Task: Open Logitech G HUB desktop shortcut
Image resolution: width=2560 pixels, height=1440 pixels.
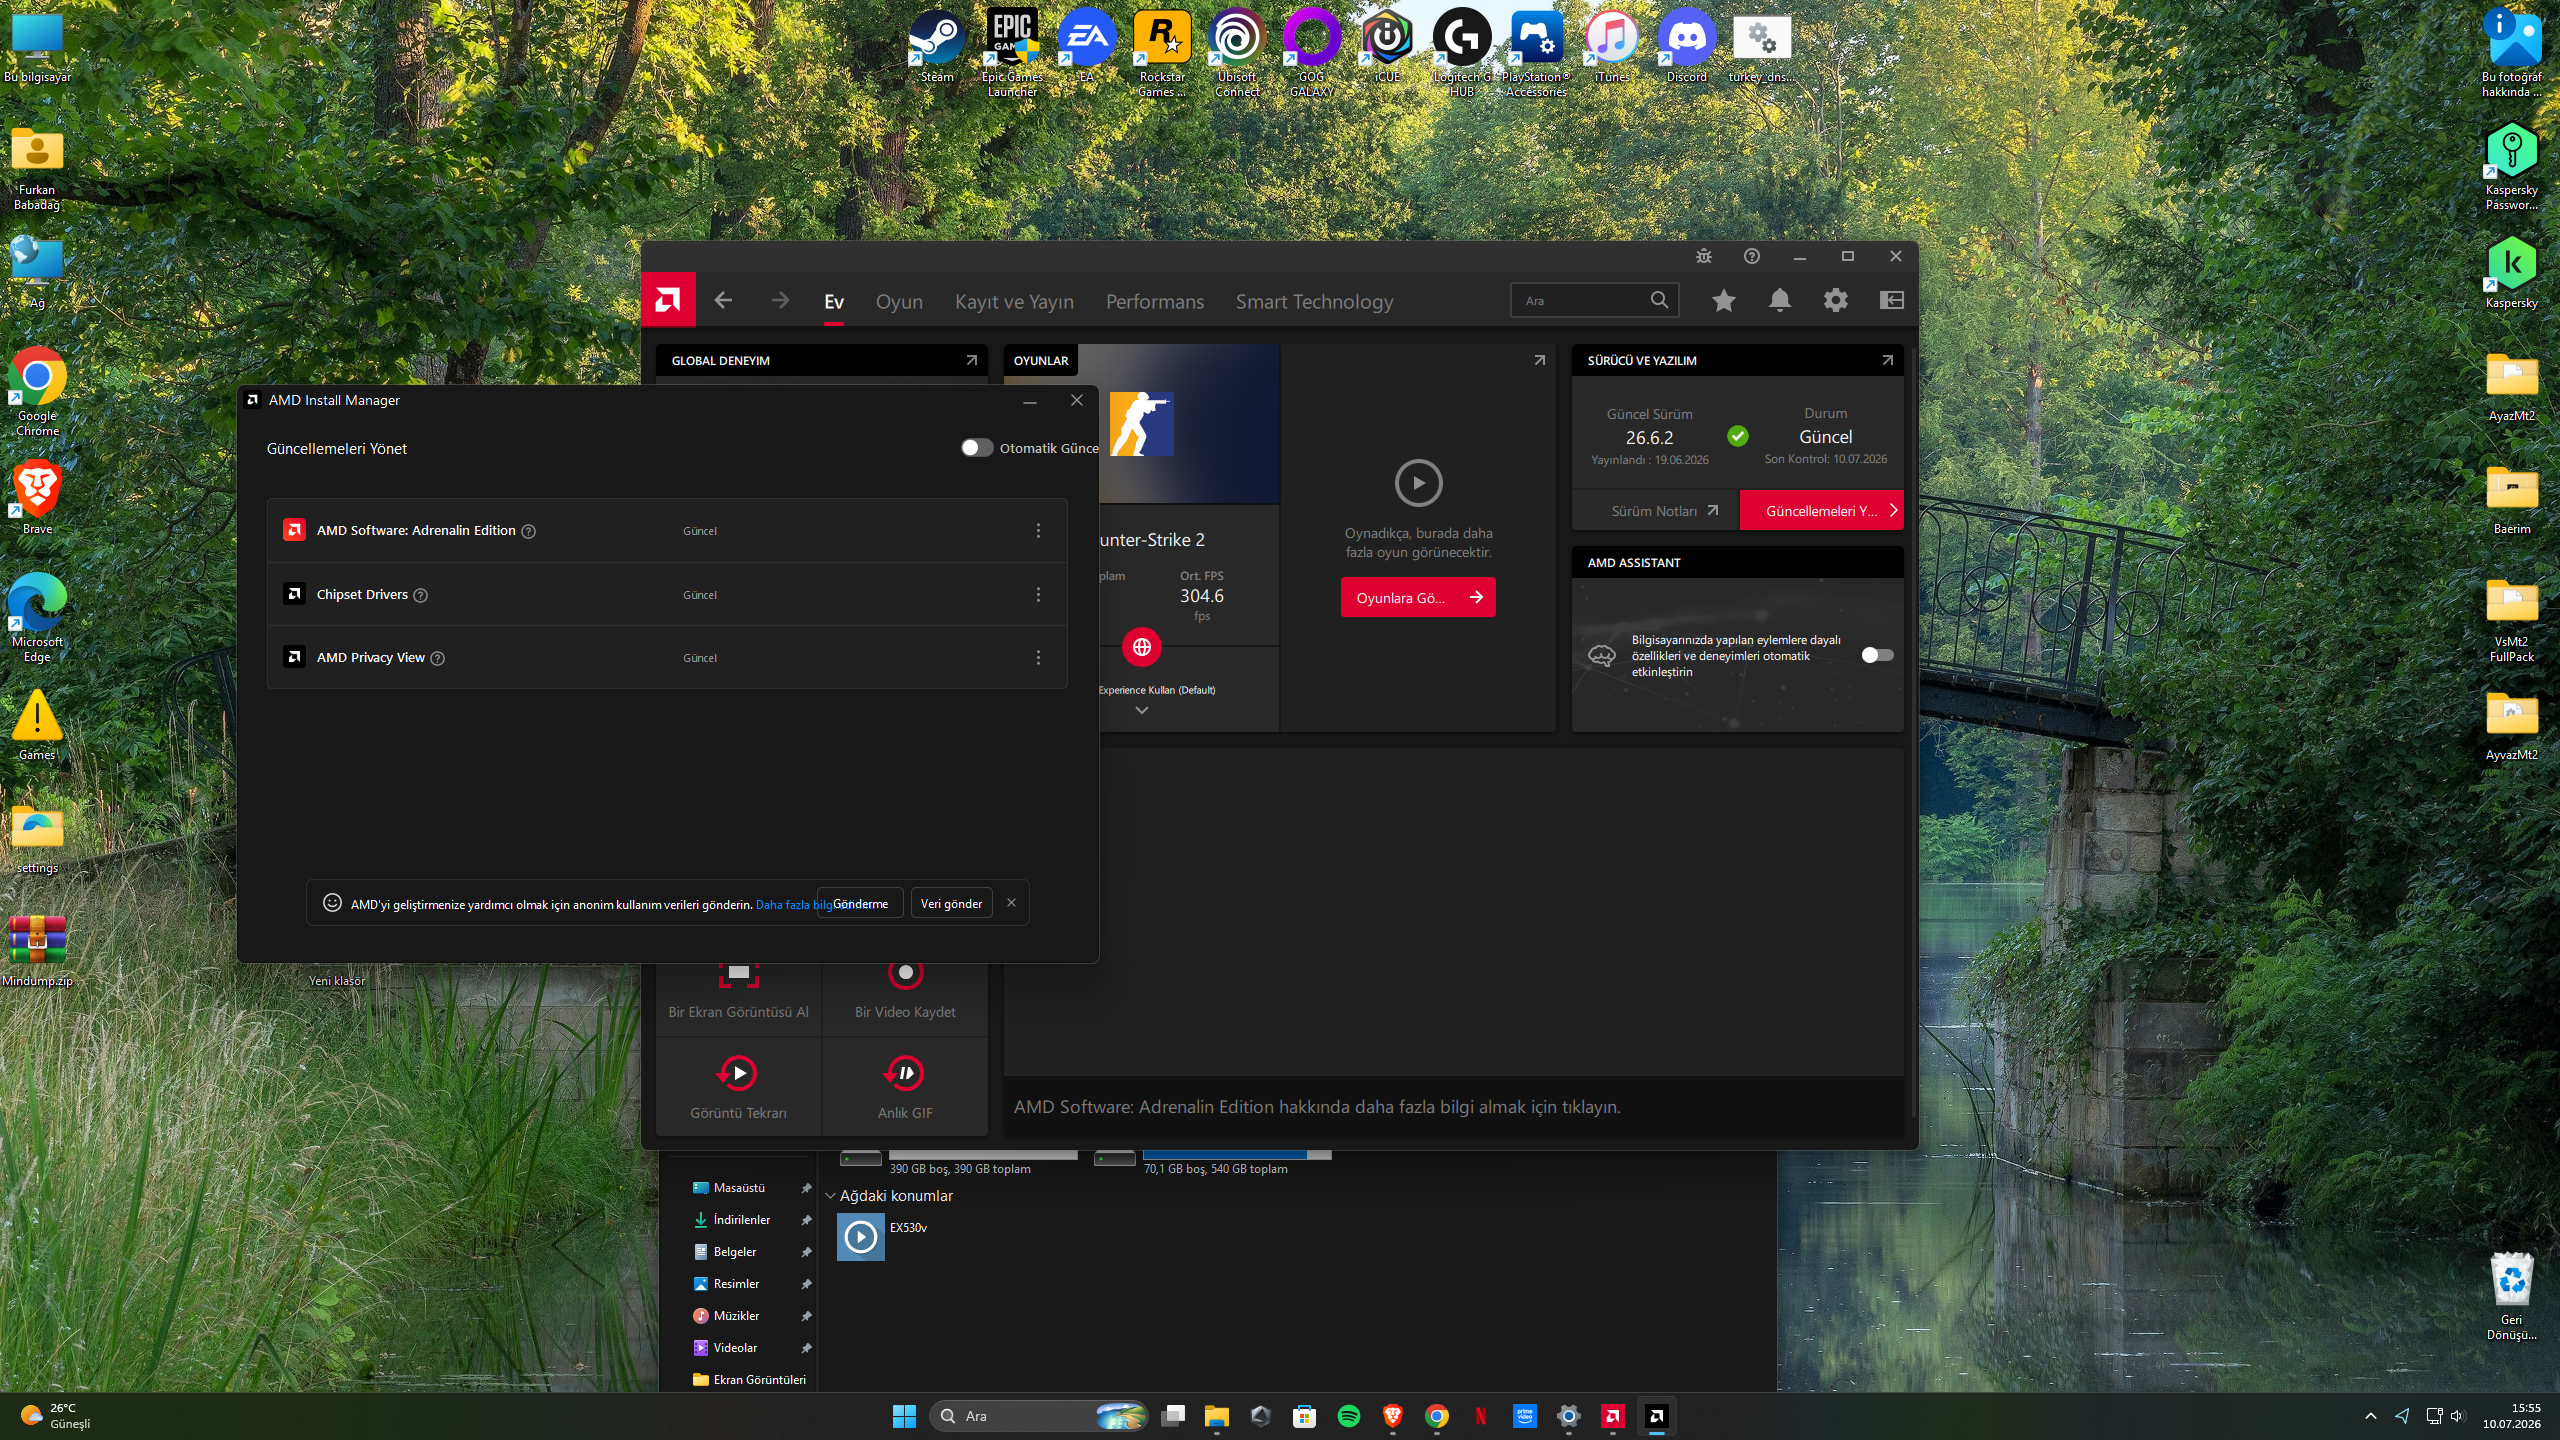Action: [1462, 54]
